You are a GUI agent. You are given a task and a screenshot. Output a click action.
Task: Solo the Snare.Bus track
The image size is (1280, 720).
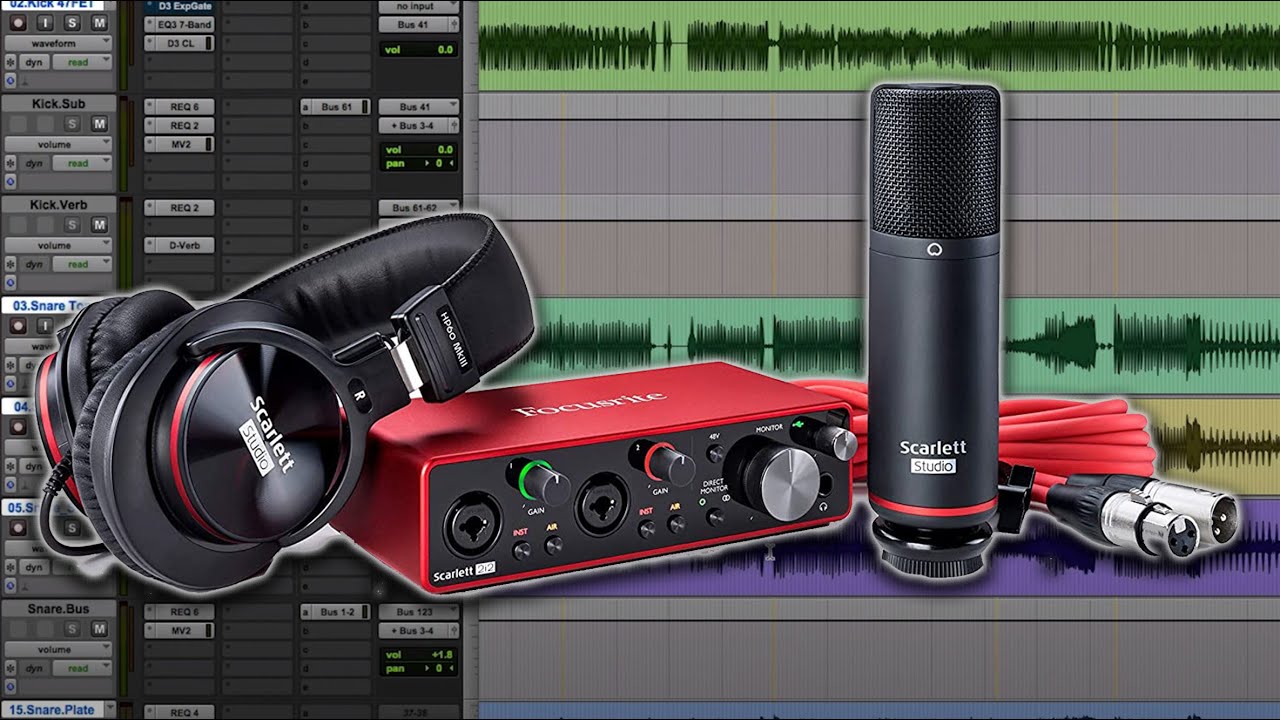click(72, 629)
